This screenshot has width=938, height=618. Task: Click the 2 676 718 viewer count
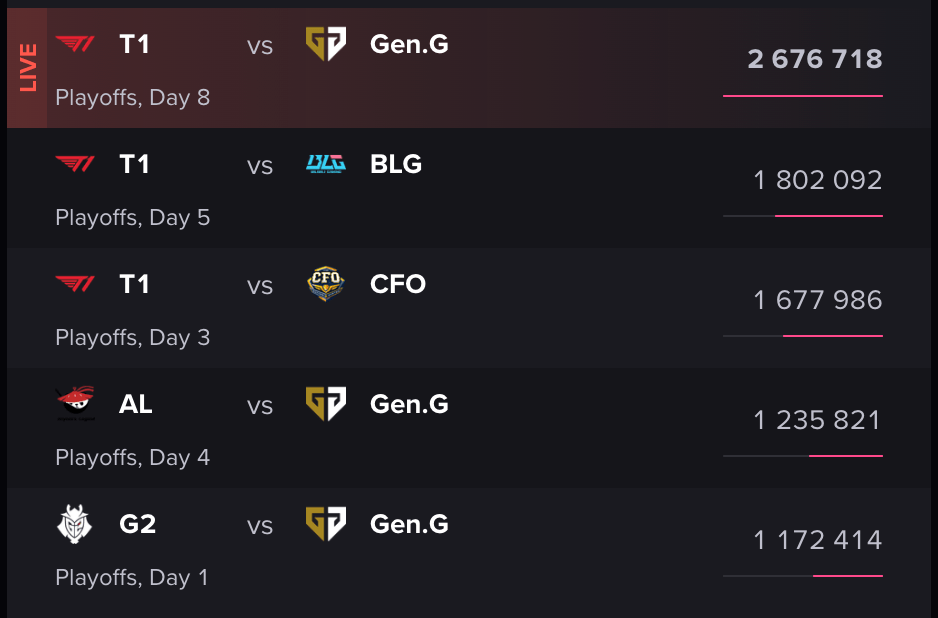pyautogui.click(x=815, y=59)
